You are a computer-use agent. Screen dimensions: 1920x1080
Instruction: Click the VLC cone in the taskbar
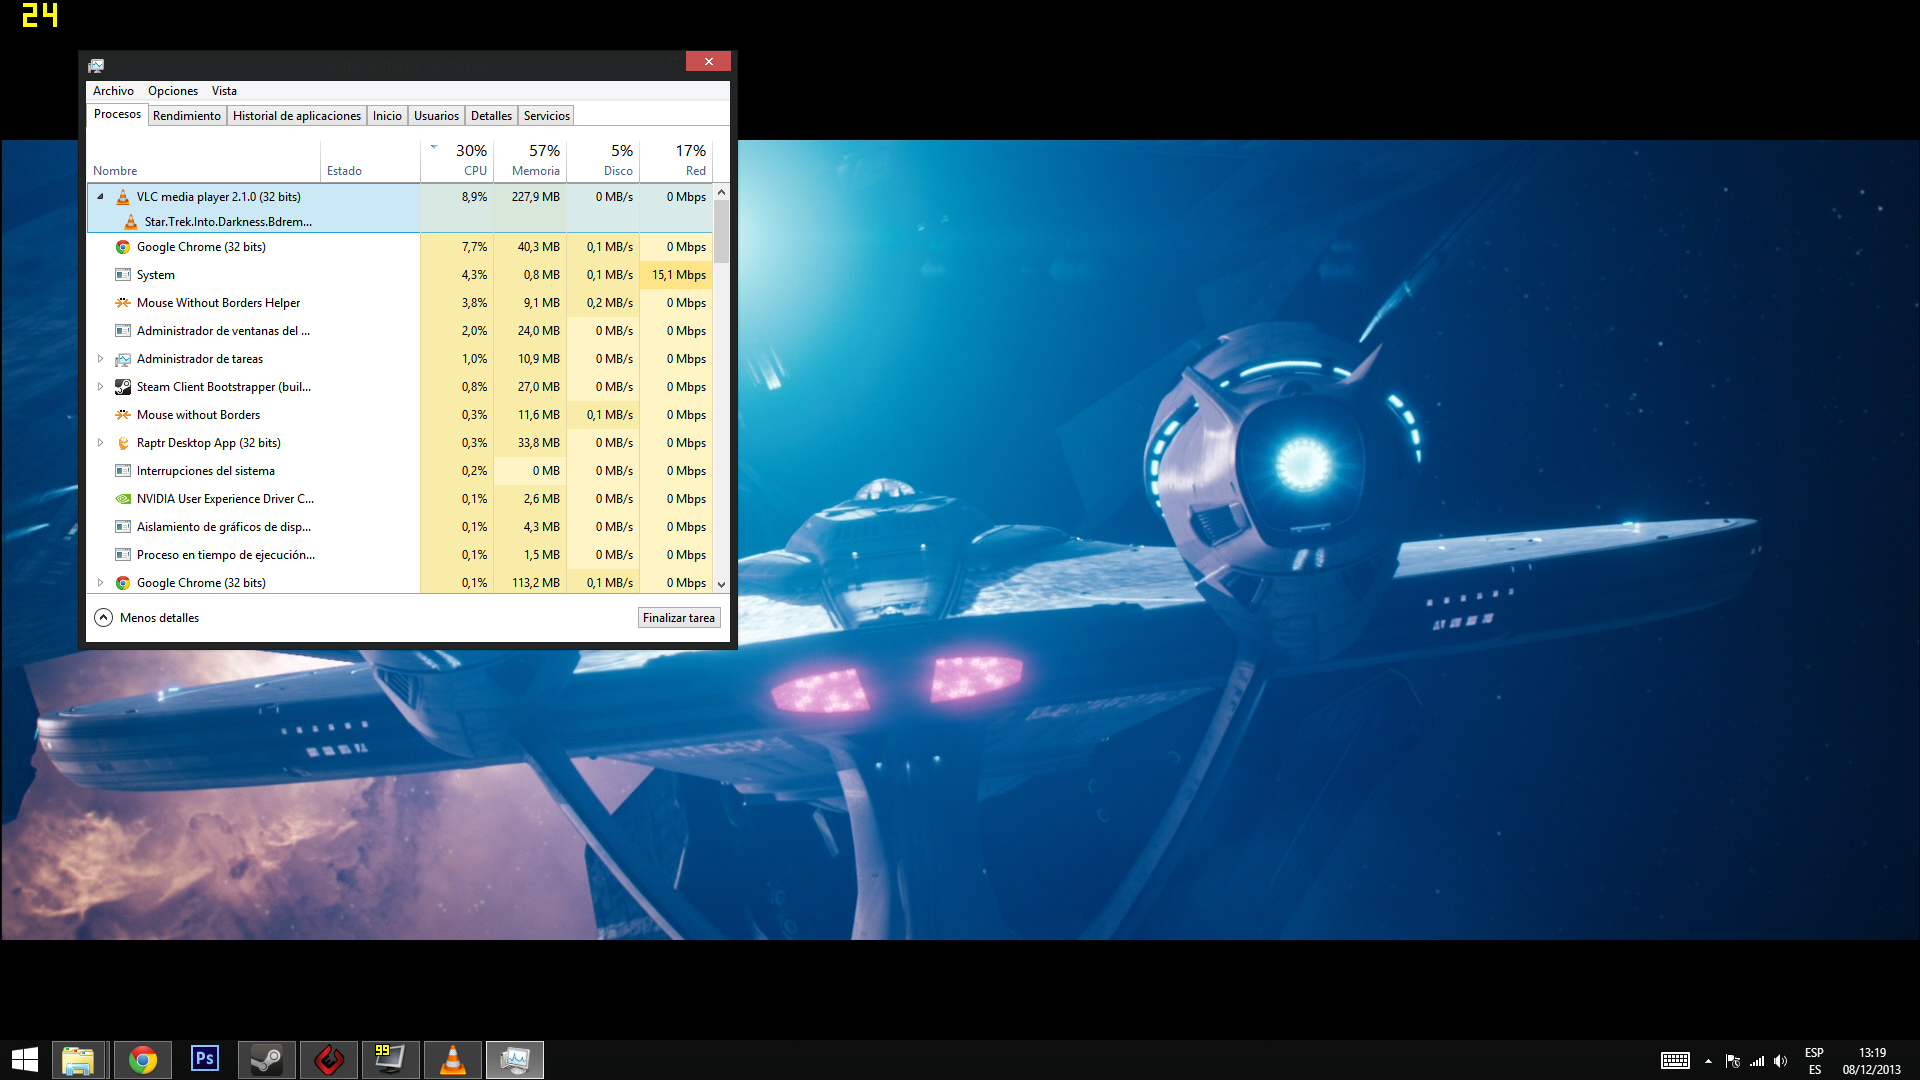pos(453,1059)
